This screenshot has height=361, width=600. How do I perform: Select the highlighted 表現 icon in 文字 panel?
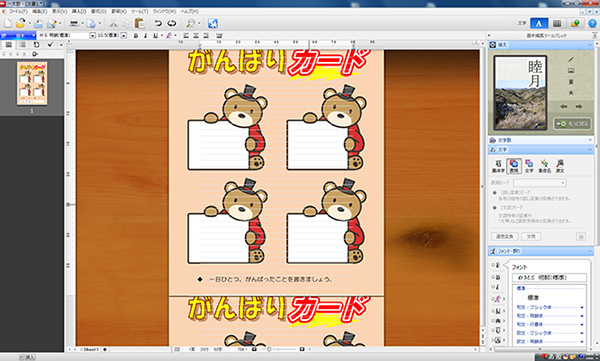tap(514, 166)
